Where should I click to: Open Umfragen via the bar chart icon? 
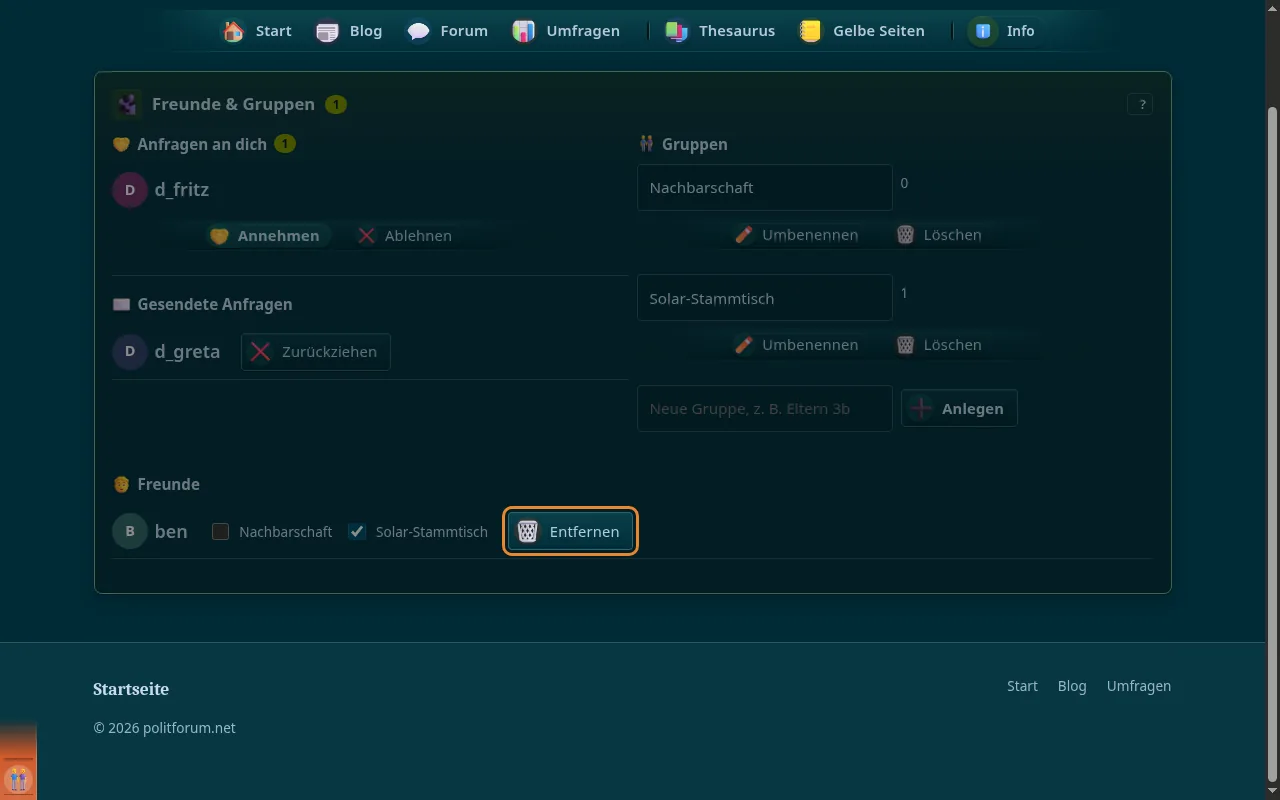tap(524, 31)
